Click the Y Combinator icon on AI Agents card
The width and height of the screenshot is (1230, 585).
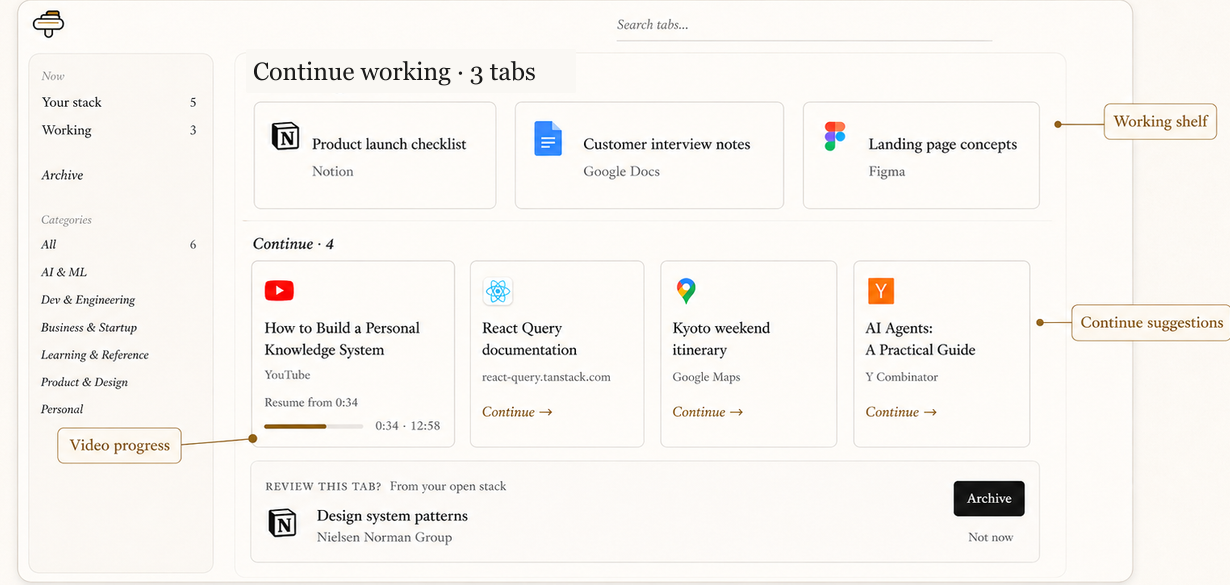pyautogui.click(x=880, y=291)
